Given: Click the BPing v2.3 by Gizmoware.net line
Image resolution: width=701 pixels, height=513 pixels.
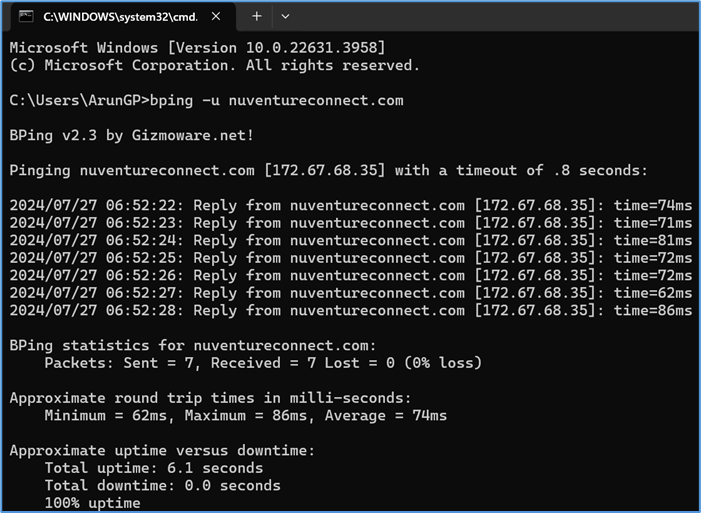Looking at the screenshot, I should coord(132,135).
